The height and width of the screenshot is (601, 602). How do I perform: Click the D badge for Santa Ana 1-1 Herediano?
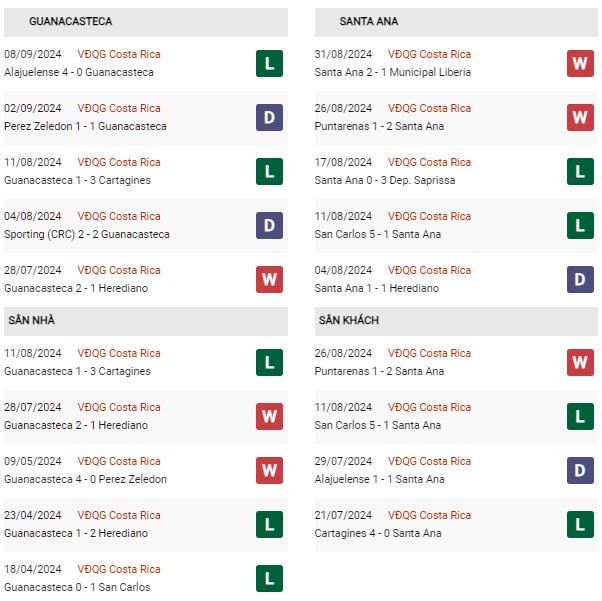click(x=580, y=280)
